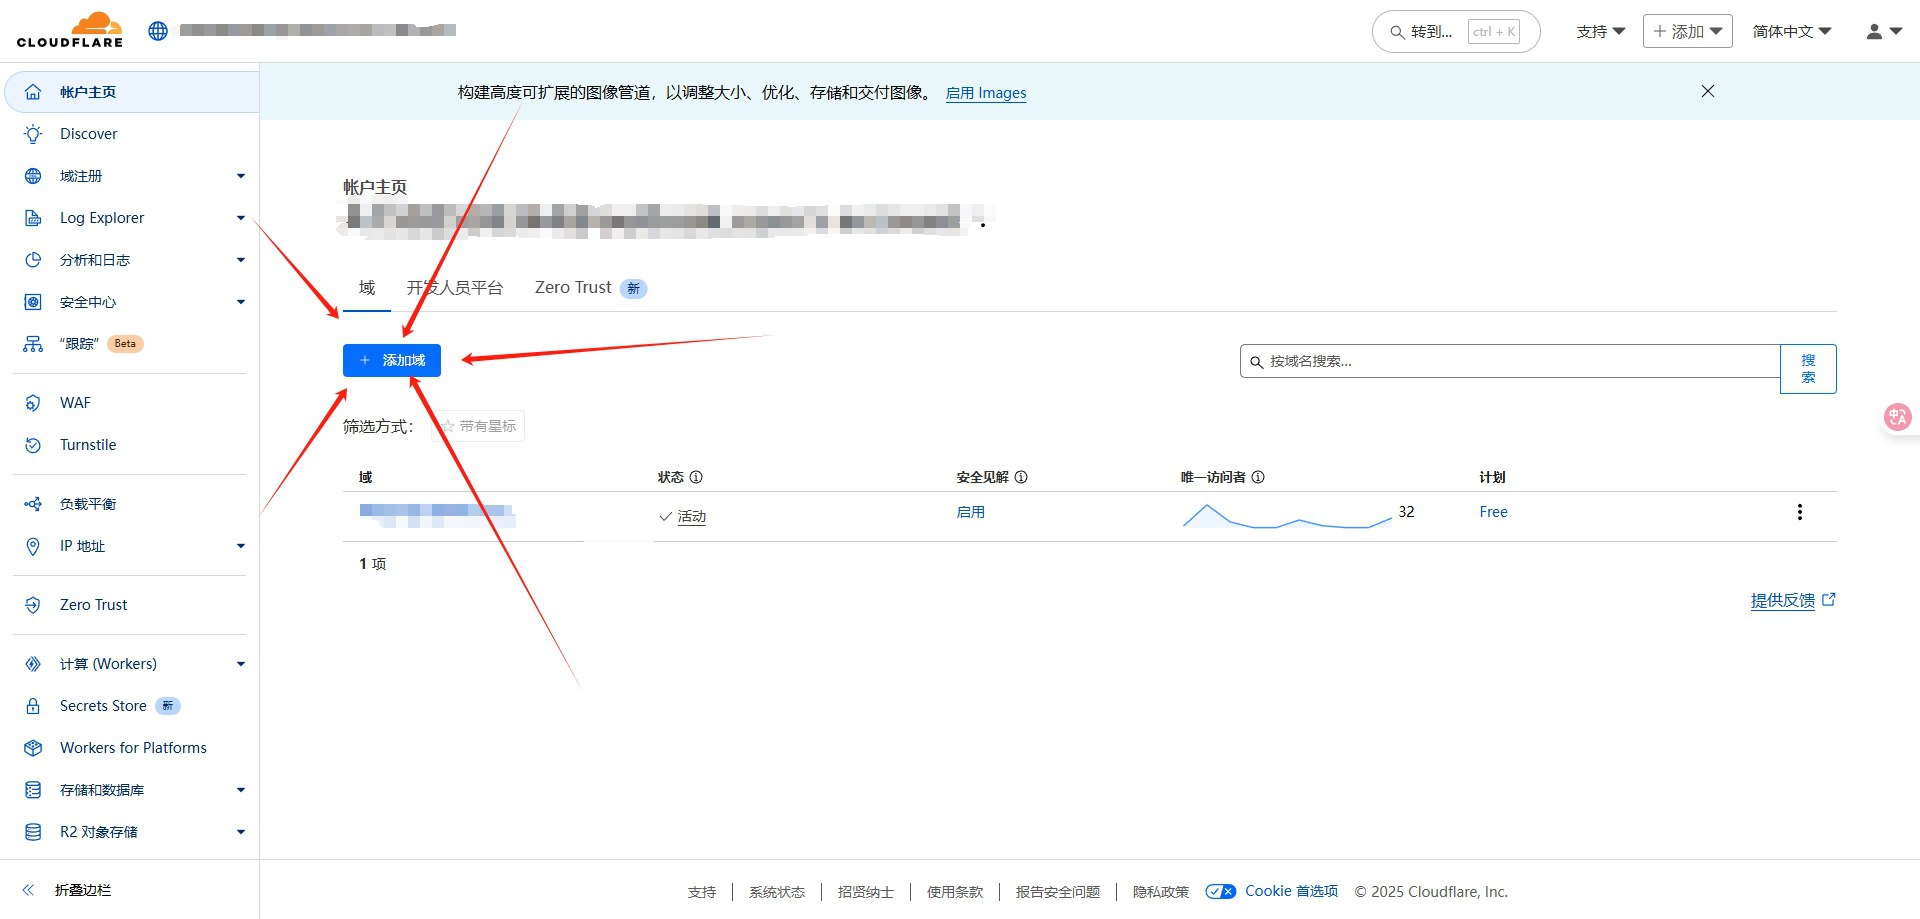Click the Cloudflare logo
1920x919 pixels.
click(70, 30)
